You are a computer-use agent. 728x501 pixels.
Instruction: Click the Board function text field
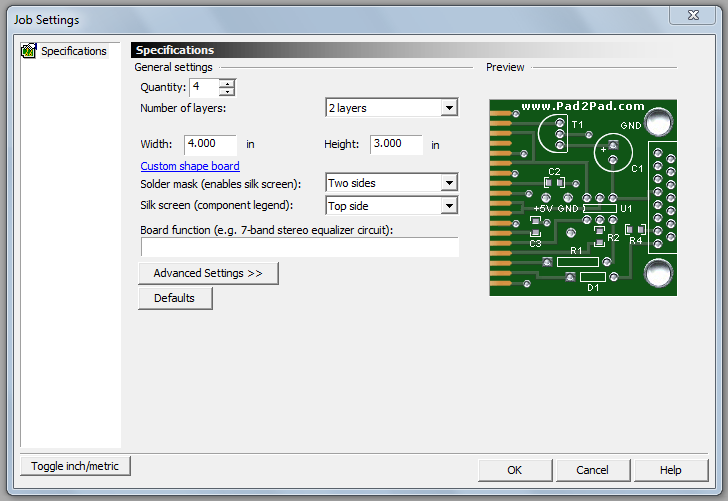[x=299, y=247]
